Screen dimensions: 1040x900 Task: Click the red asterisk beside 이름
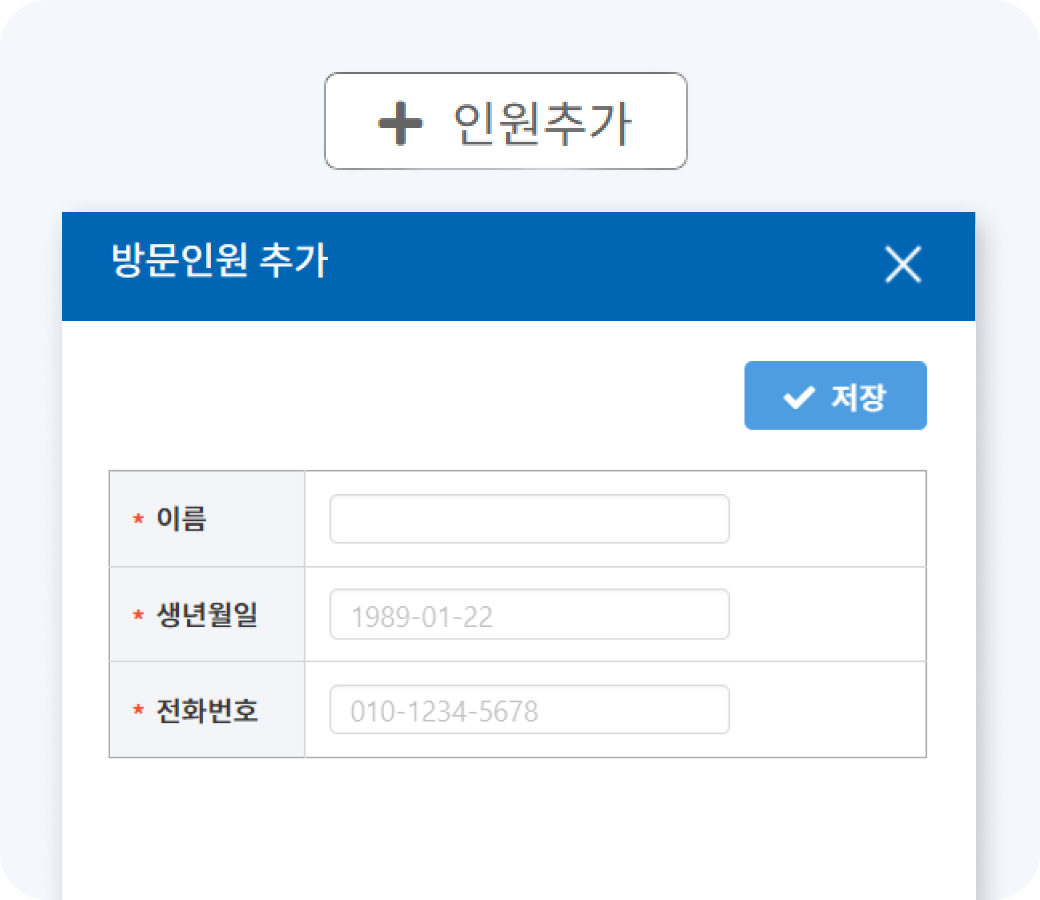[138, 520]
